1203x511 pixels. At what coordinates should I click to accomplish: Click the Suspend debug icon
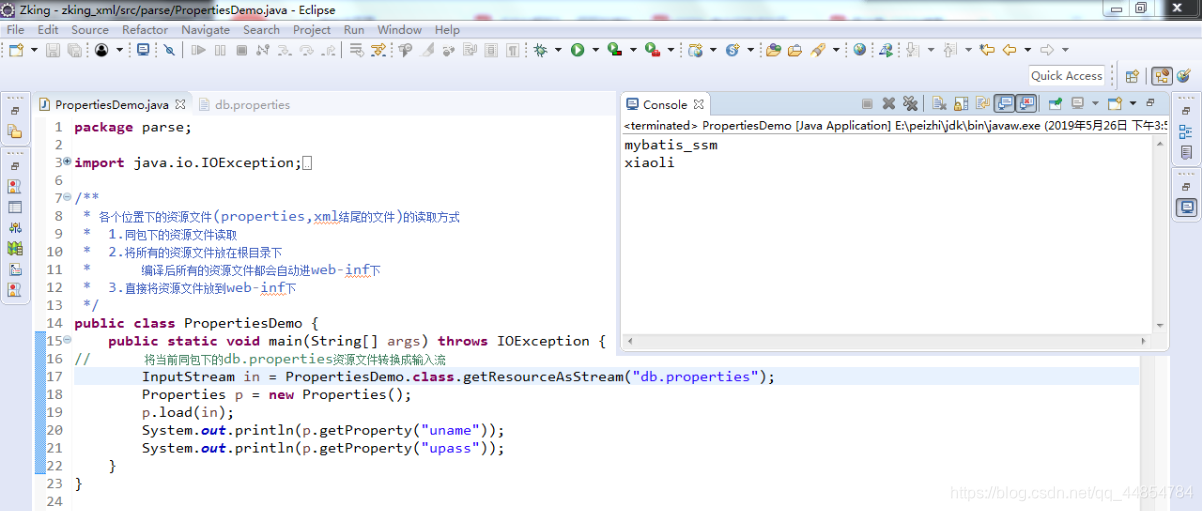tap(220, 50)
